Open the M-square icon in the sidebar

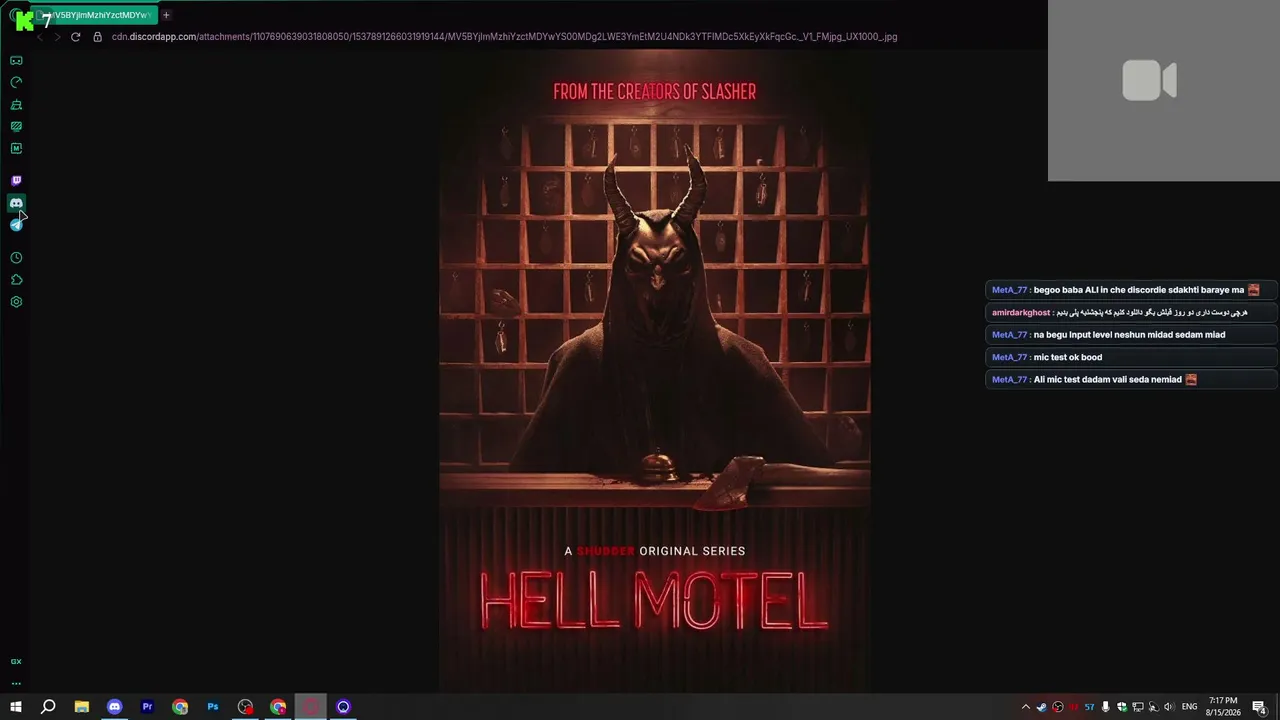point(16,148)
